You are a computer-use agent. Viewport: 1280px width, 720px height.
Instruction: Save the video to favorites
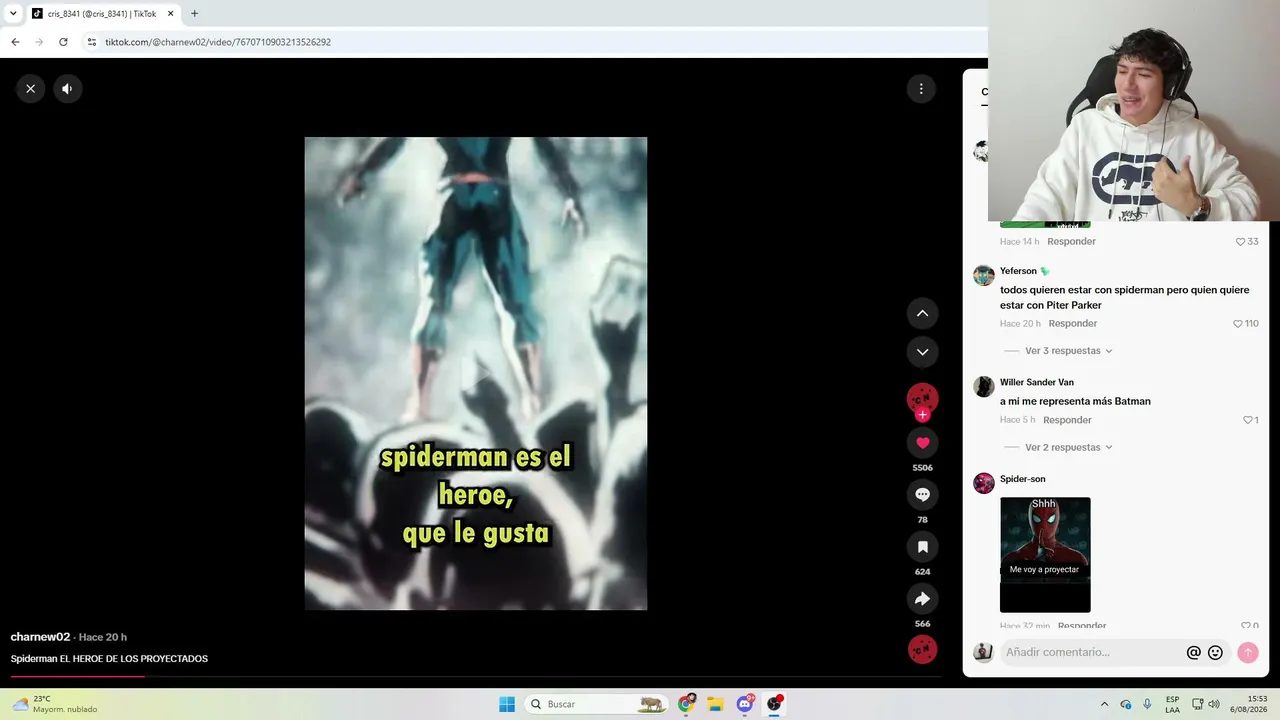(922, 547)
